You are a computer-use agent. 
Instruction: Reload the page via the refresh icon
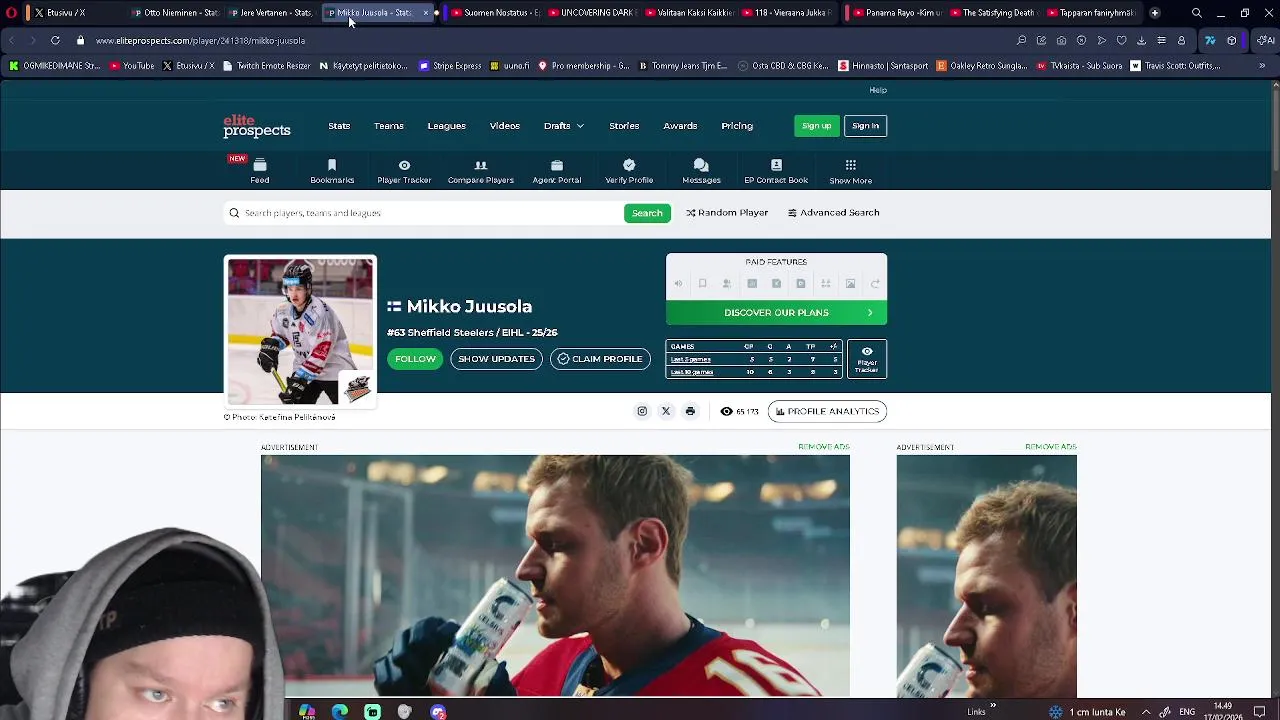pyautogui.click(x=55, y=40)
